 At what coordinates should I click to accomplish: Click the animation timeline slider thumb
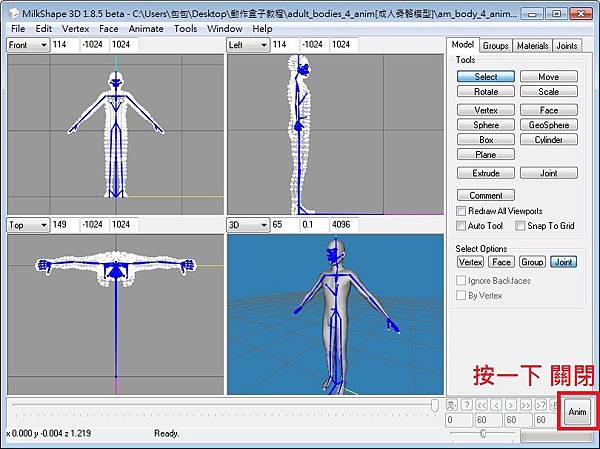tap(435, 405)
